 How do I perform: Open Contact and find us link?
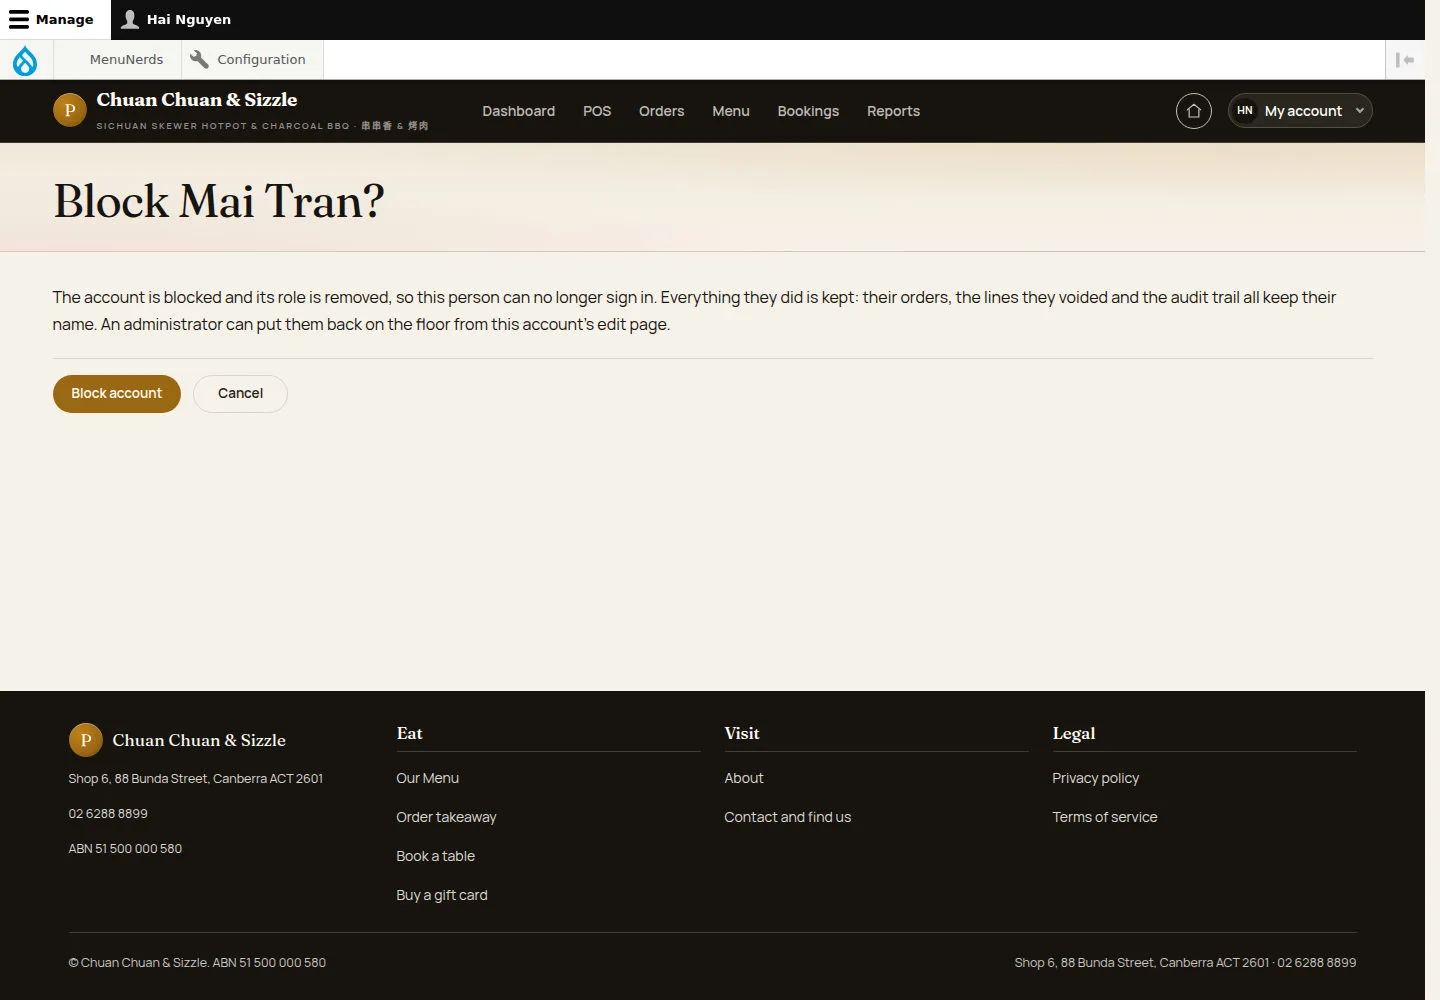(x=787, y=817)
